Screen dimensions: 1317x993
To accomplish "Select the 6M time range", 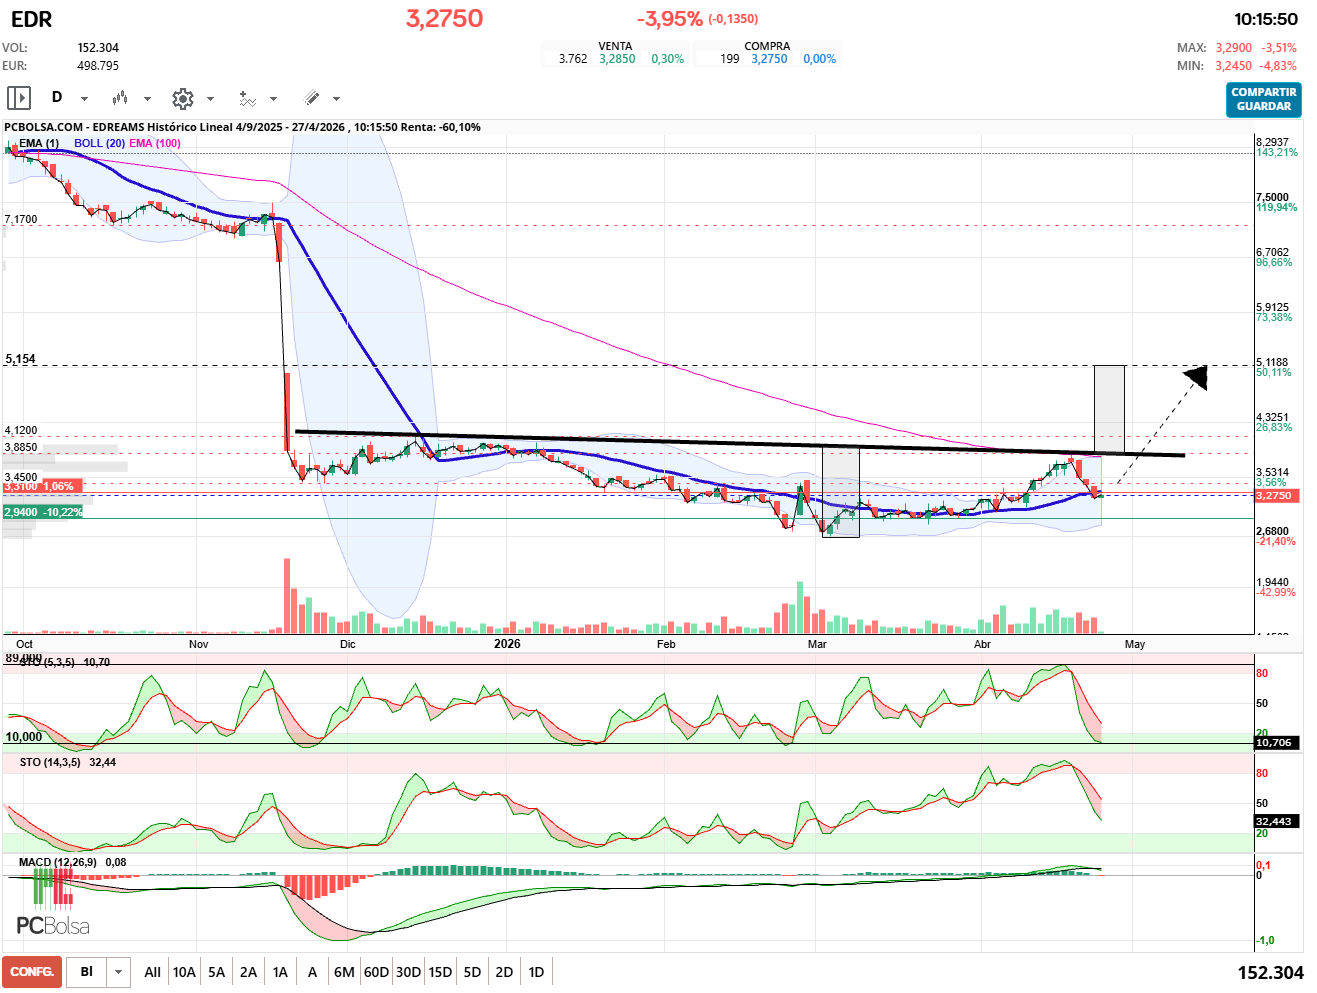I will [344, 972].
